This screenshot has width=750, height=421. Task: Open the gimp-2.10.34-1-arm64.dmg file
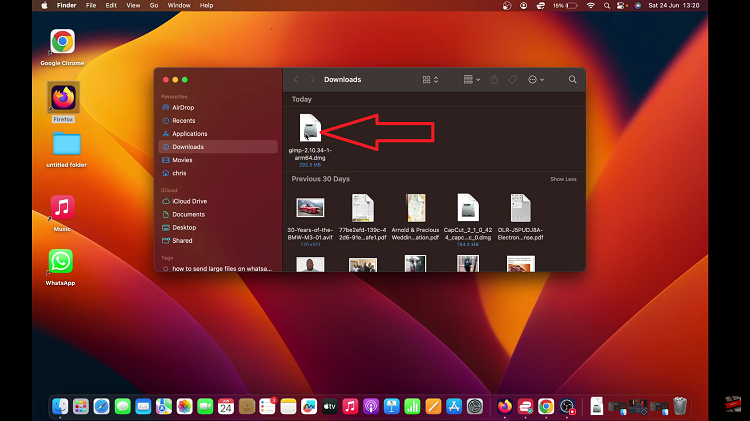[x=310, y=128]
